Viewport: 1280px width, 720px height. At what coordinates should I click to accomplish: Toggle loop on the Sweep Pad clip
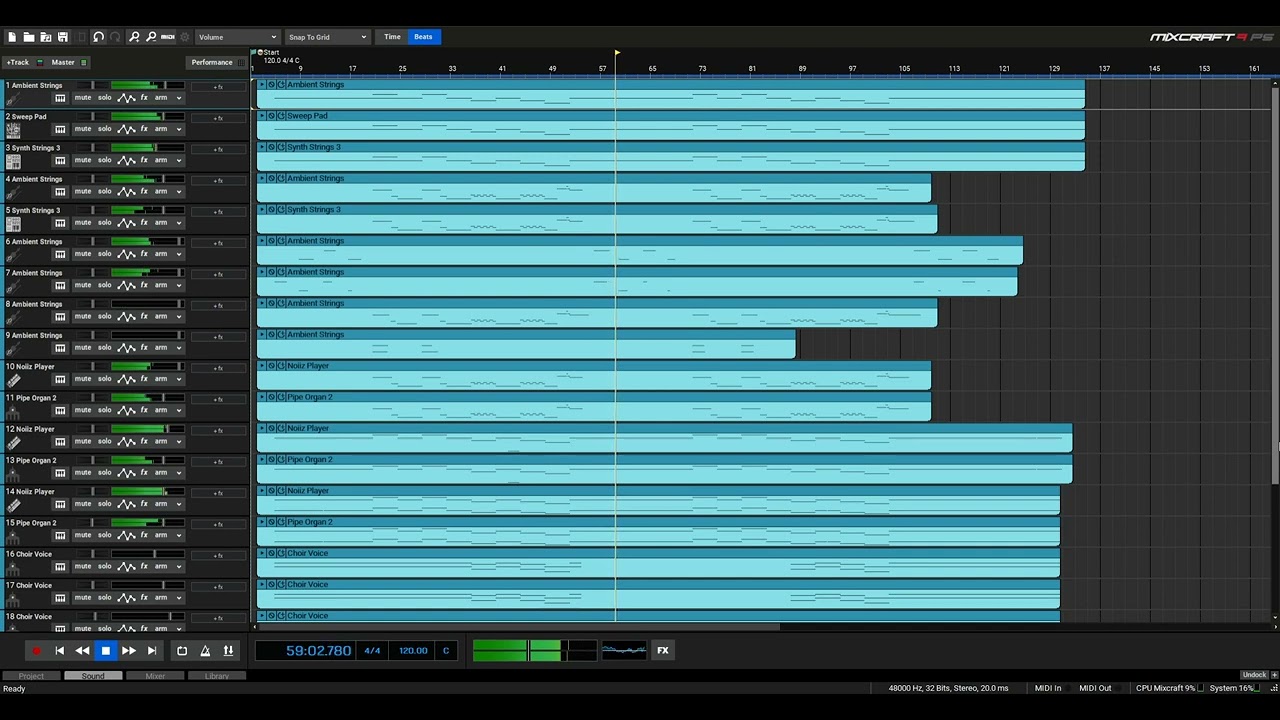[x=281, y=116]
